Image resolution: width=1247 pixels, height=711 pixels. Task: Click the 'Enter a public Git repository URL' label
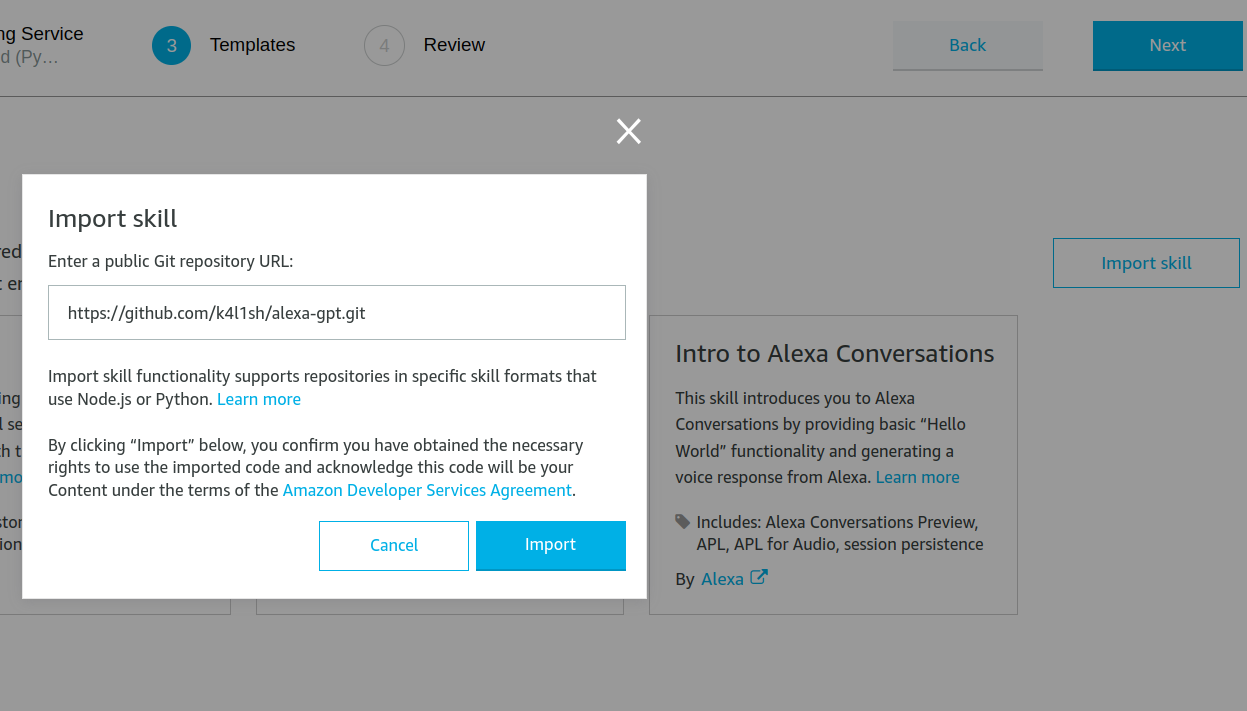tap(171, 261)
